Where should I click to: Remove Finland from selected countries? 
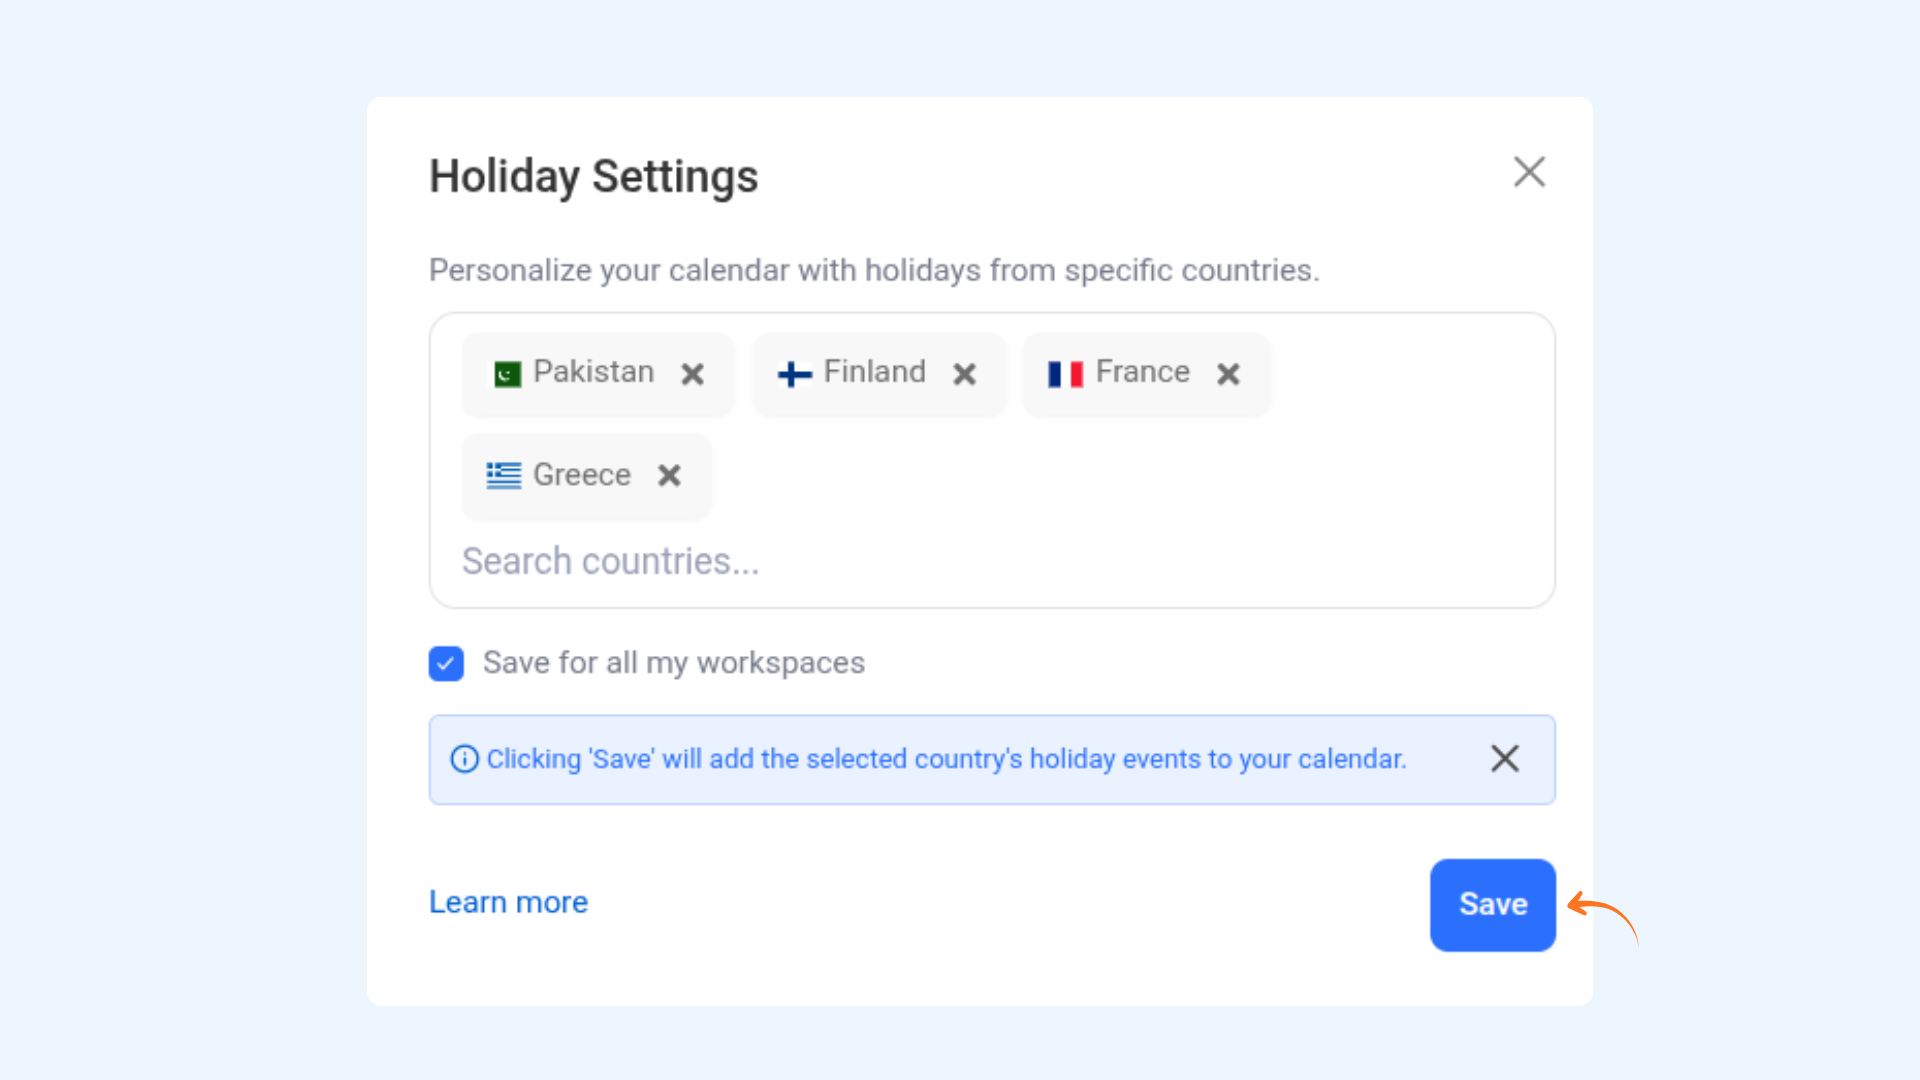point(964,374)
